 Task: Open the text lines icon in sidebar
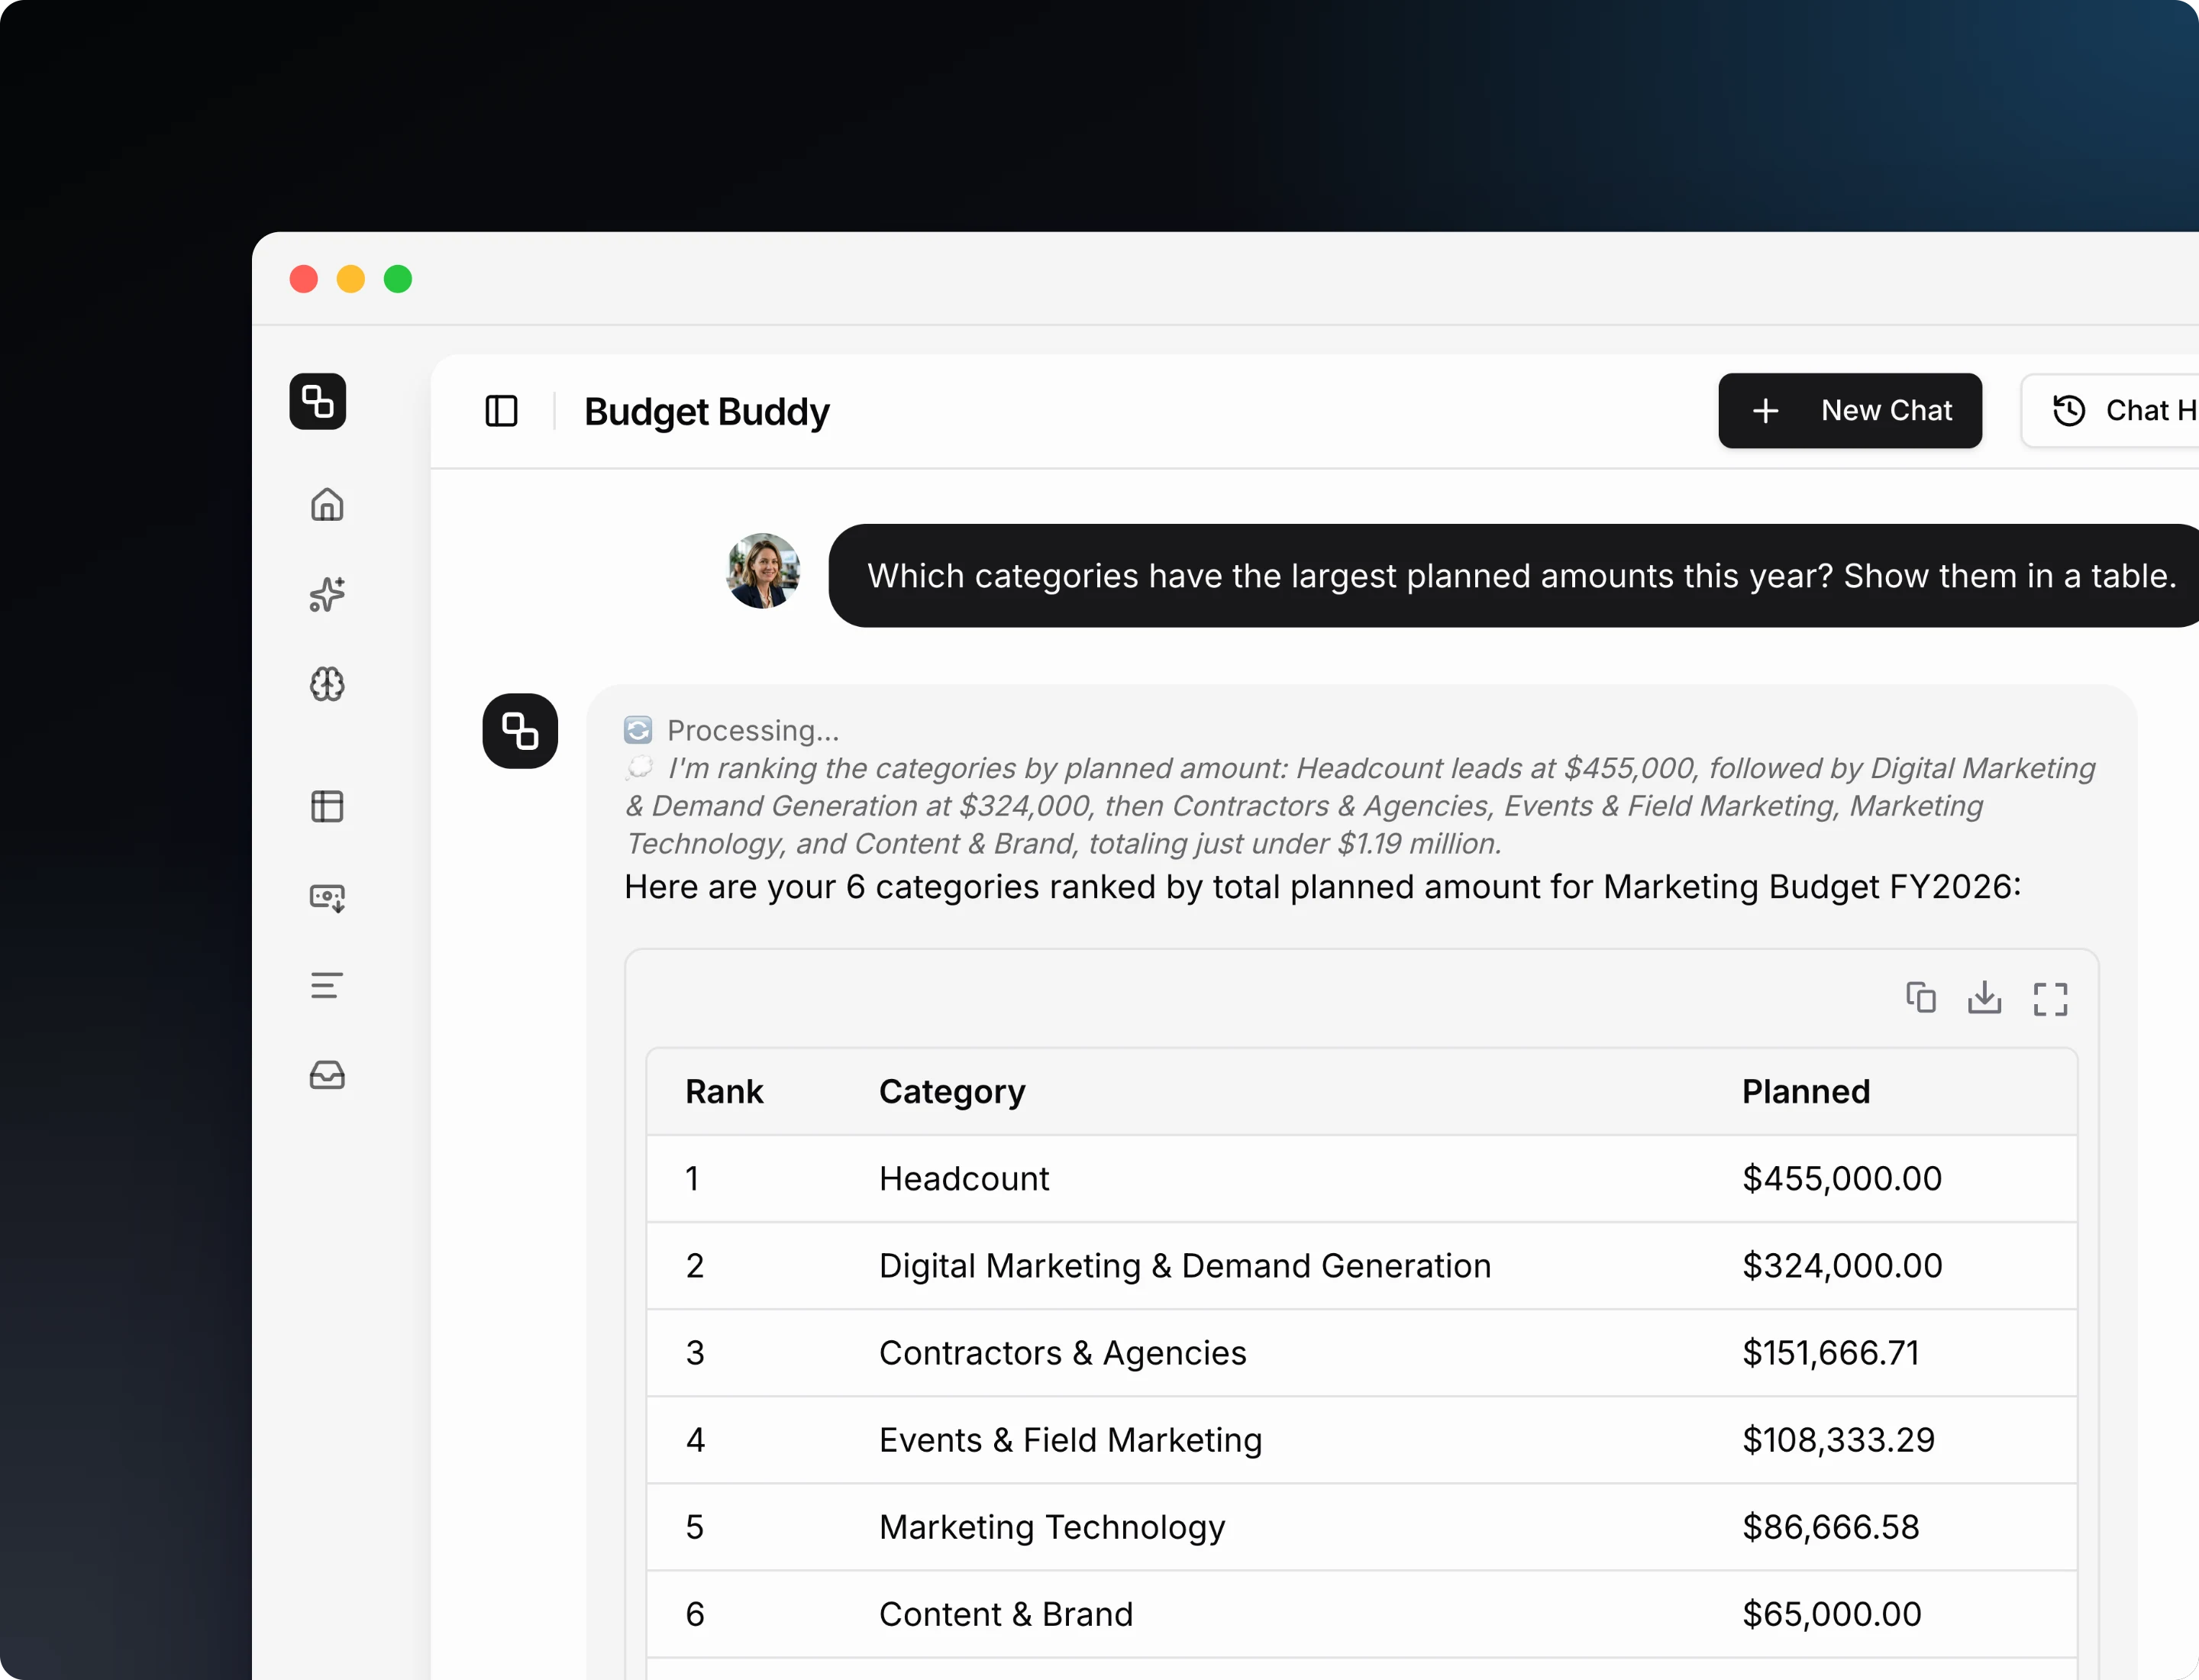coord(327,986)
